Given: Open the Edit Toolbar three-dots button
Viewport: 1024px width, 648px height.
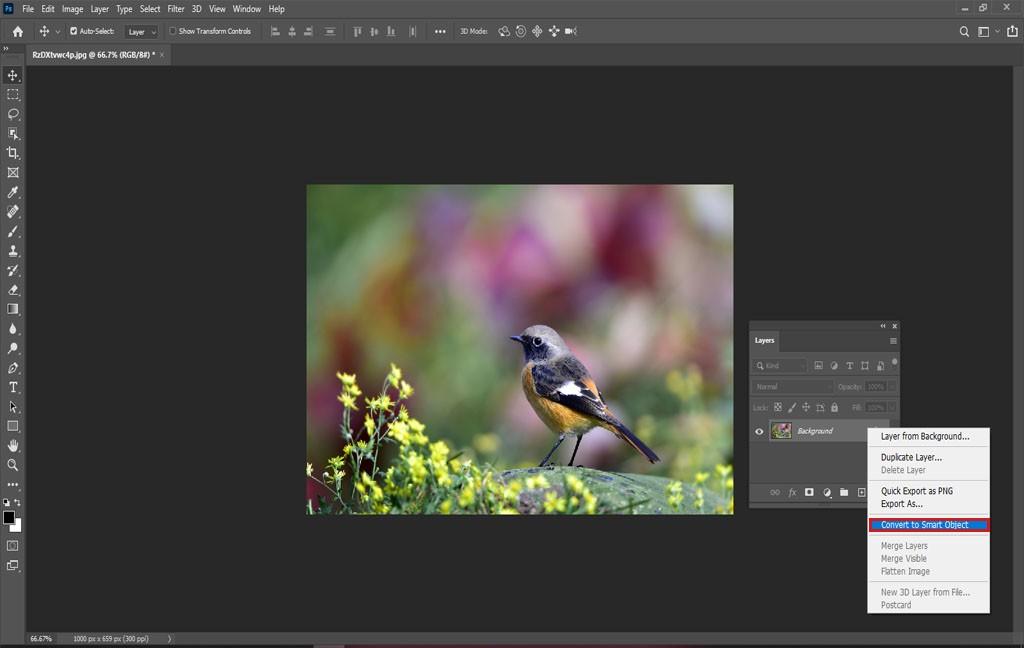Looking at the screenshot, I should 12,485.
